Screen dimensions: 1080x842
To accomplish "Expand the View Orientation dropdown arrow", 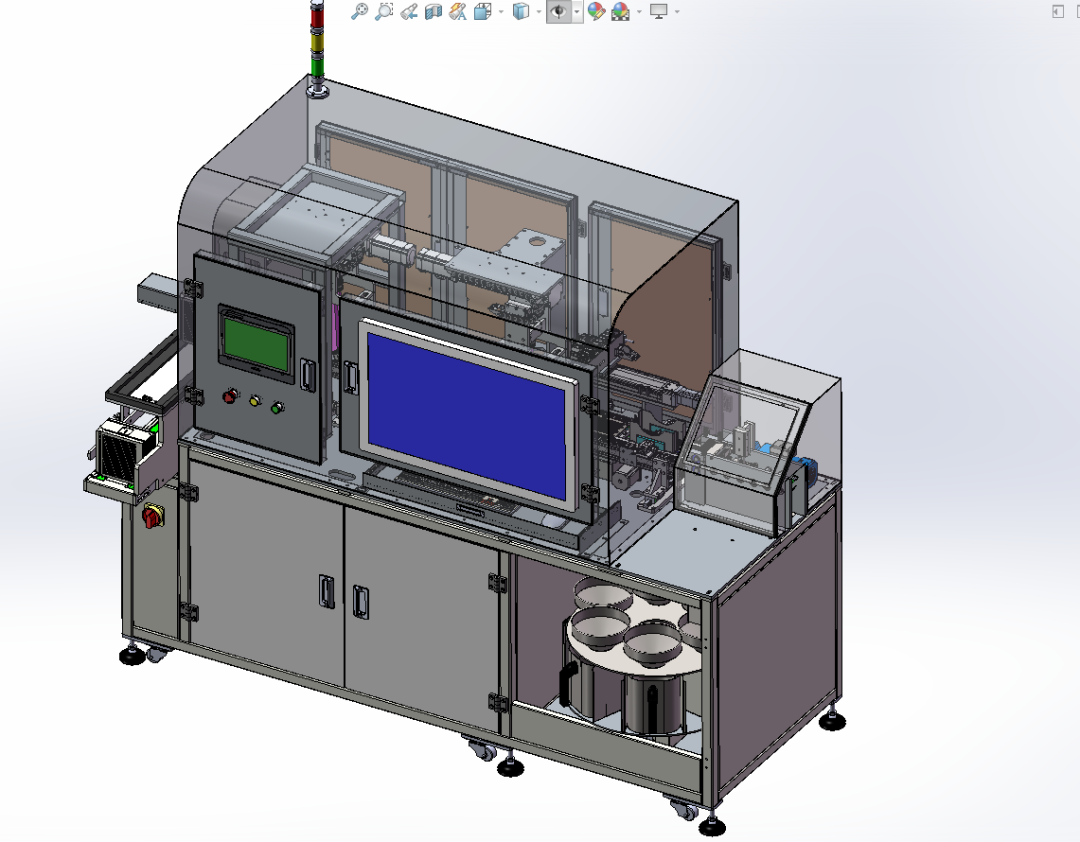I will click(x=501, y=12).
